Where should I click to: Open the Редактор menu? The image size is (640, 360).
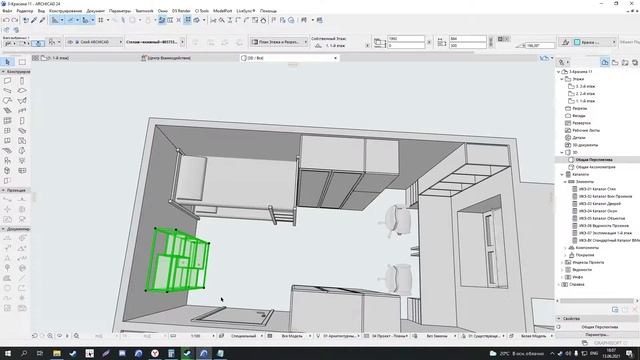tap(24, 11)
